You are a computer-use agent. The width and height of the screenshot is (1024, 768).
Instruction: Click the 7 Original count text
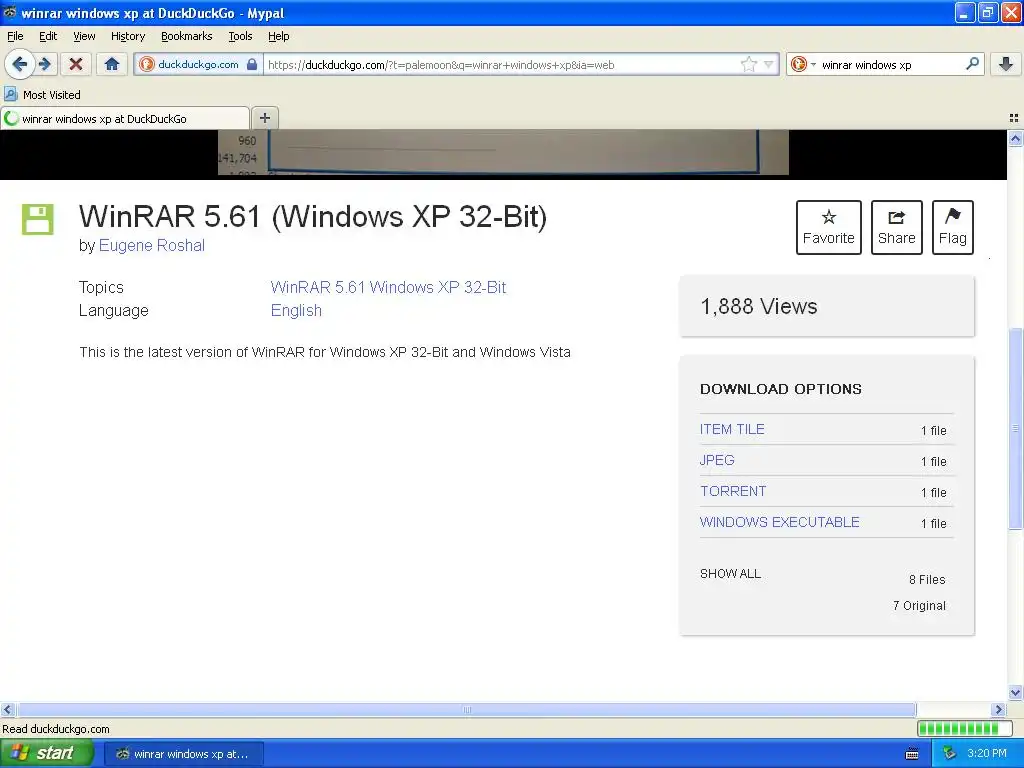(x=919, y=605)
